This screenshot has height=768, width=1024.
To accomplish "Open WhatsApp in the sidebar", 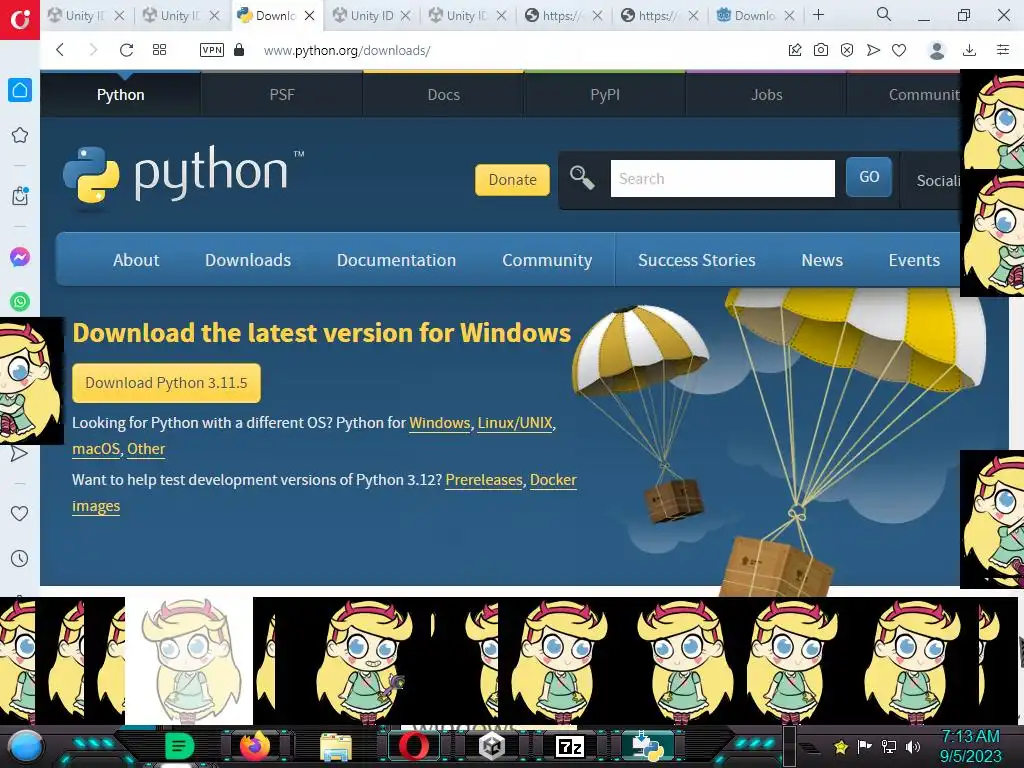I will pyautogui.click(x=20, y=302).
